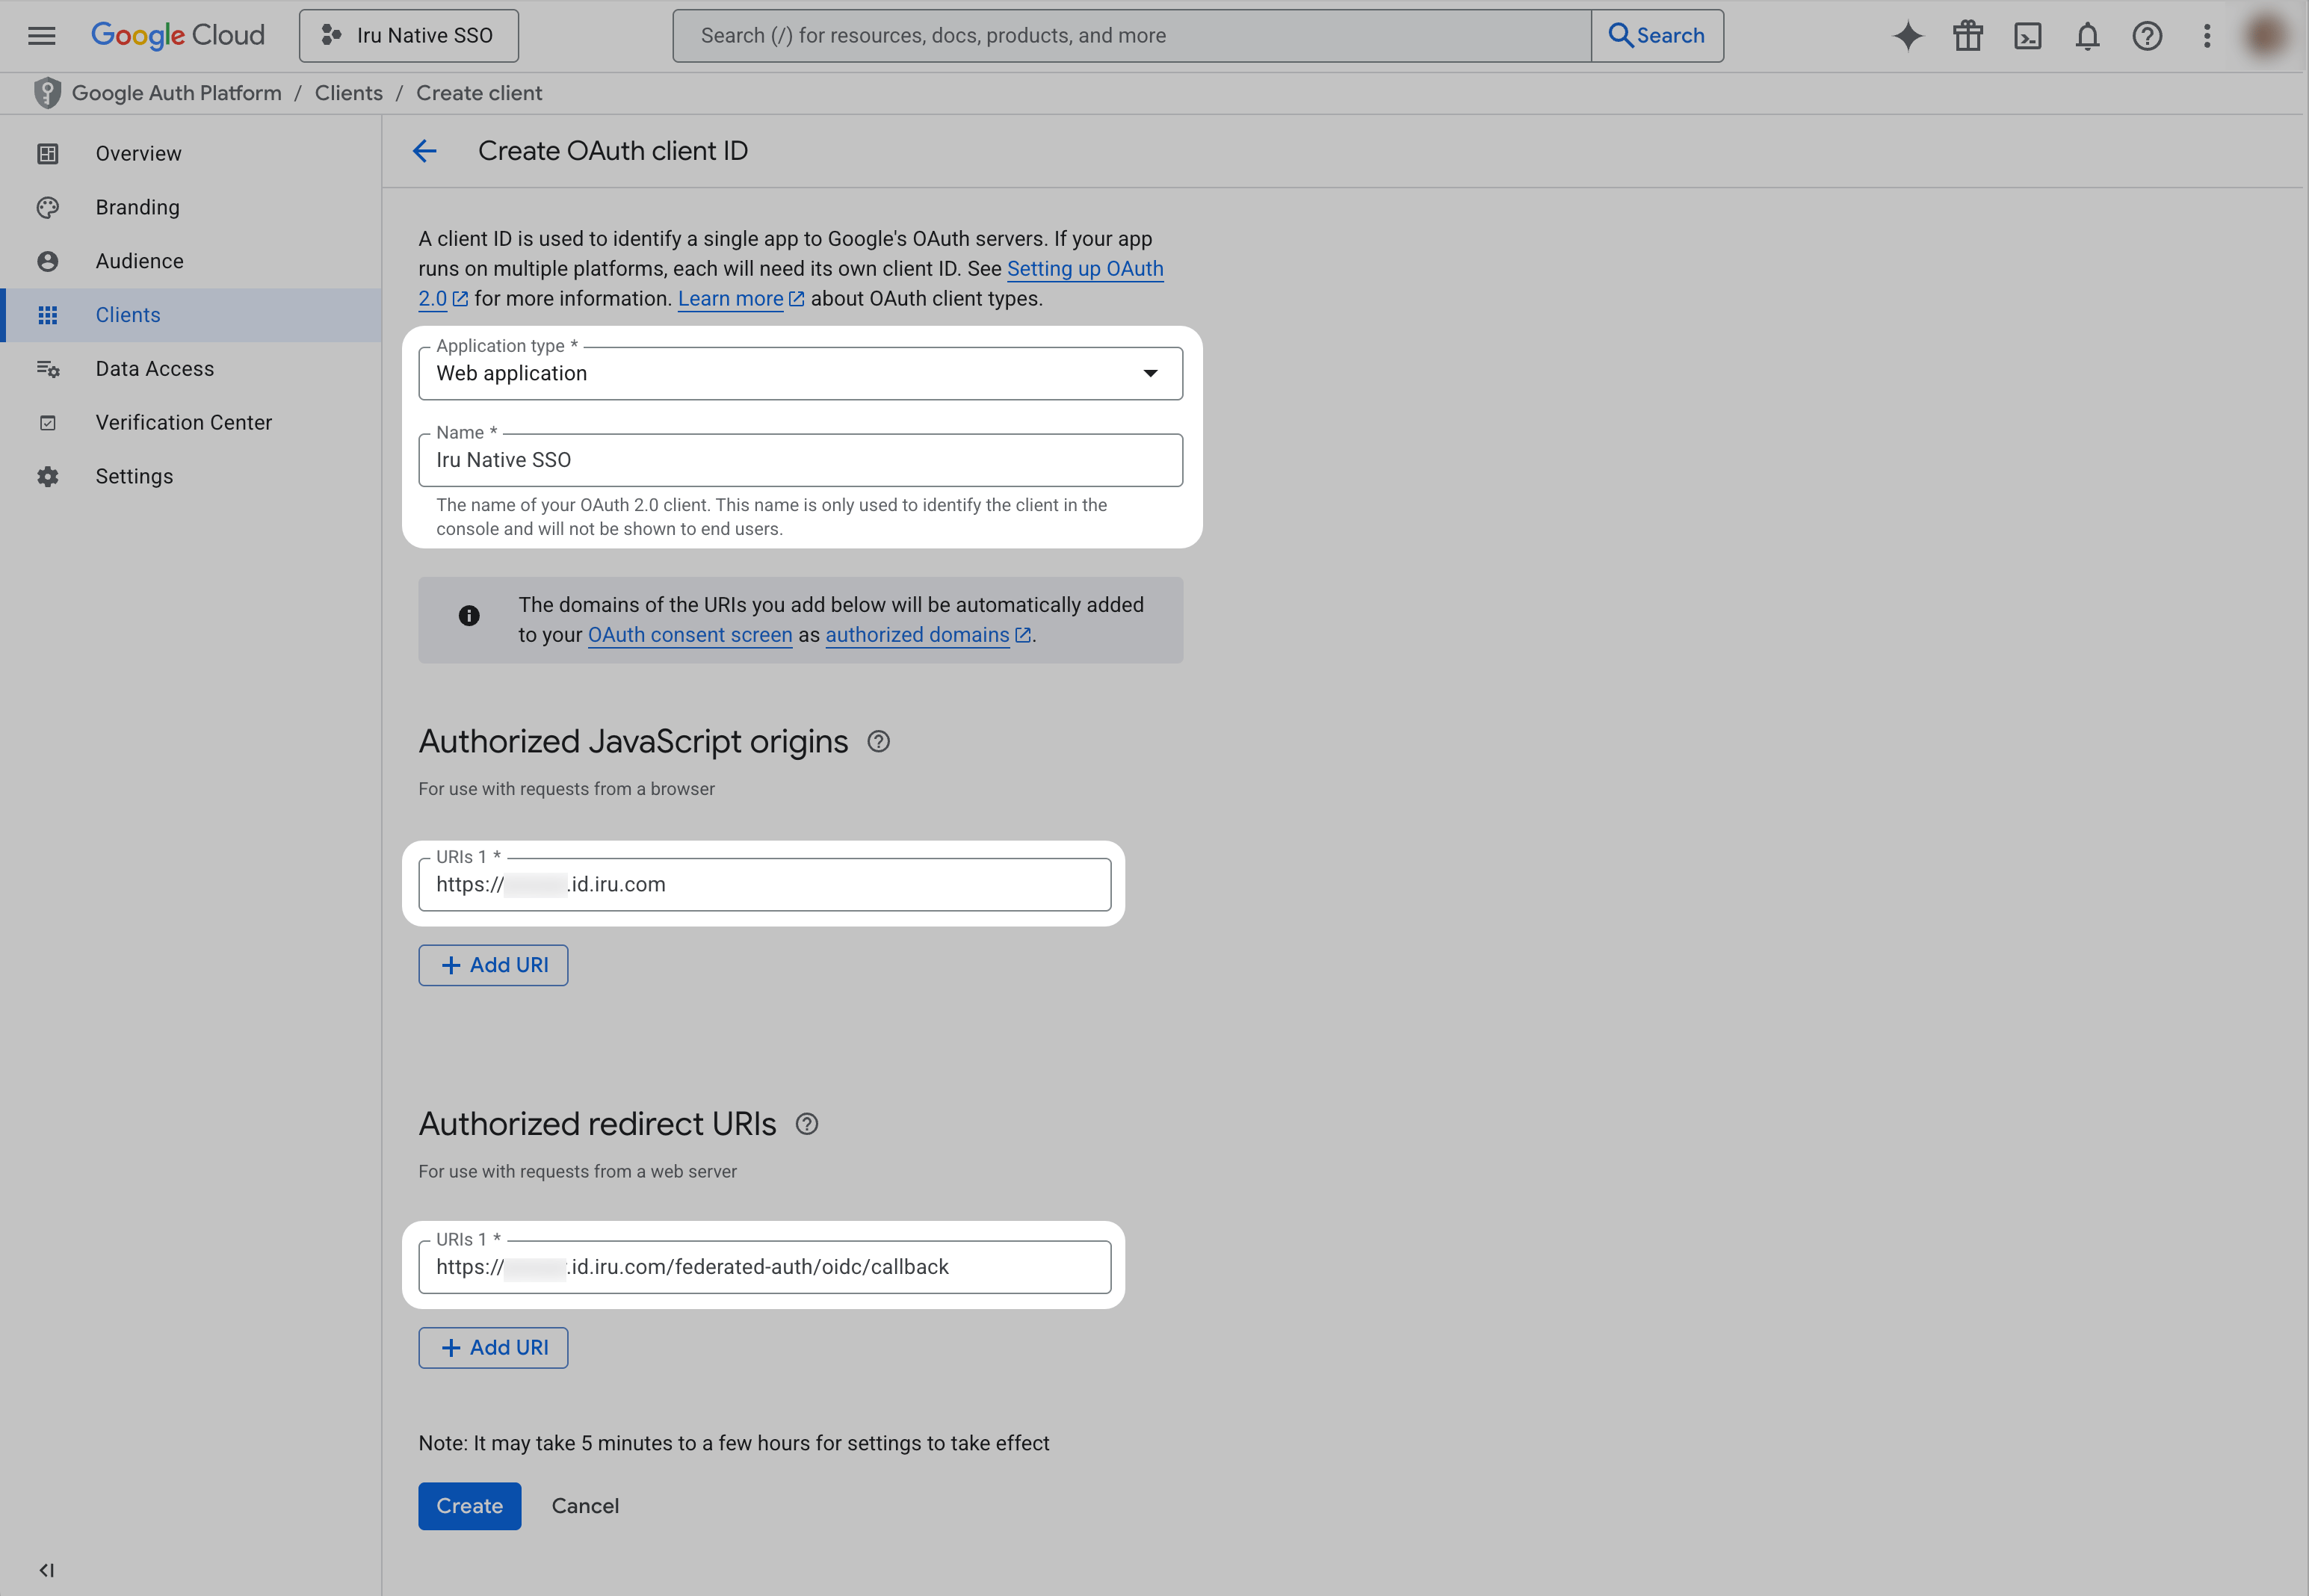Screen dimensions: 2309x1596
Task: Expand the Application type dropdown
Action: point(800,374)
